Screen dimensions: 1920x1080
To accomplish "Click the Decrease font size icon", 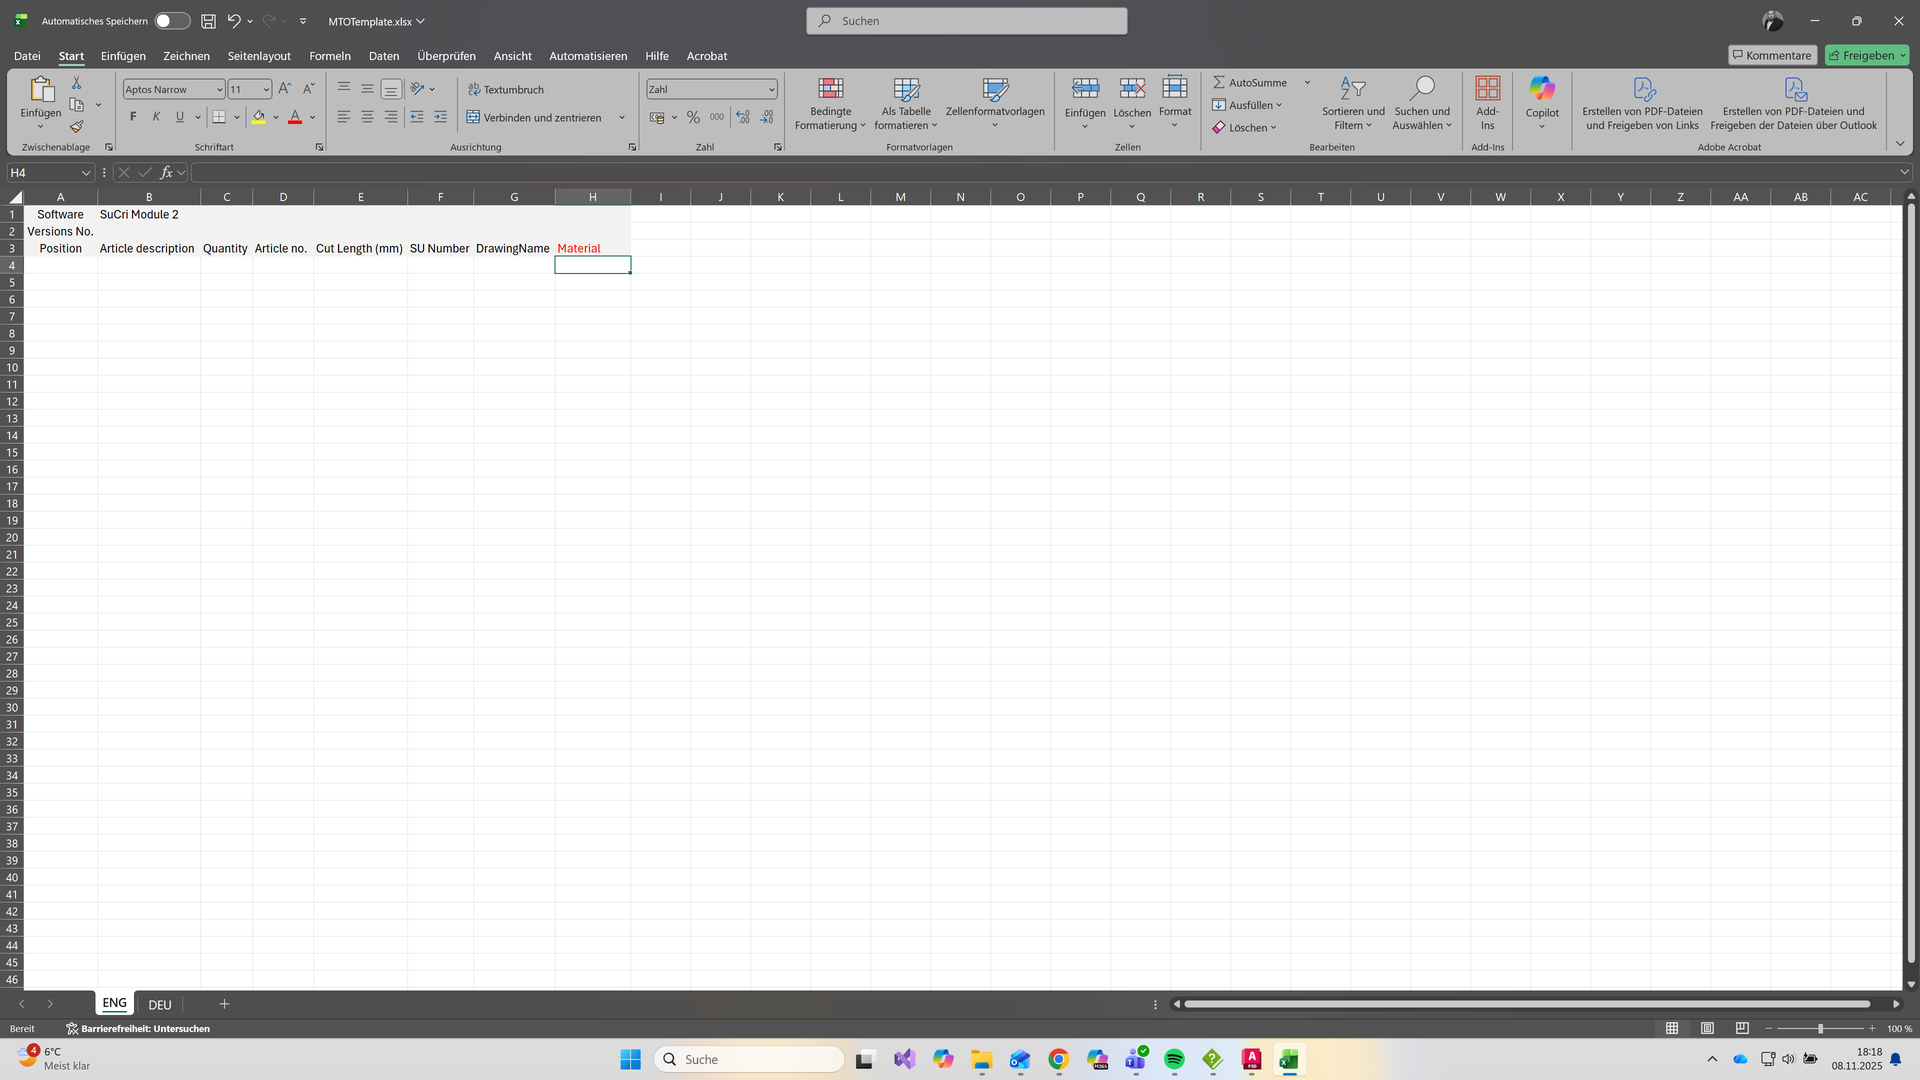I will point(309,89).
